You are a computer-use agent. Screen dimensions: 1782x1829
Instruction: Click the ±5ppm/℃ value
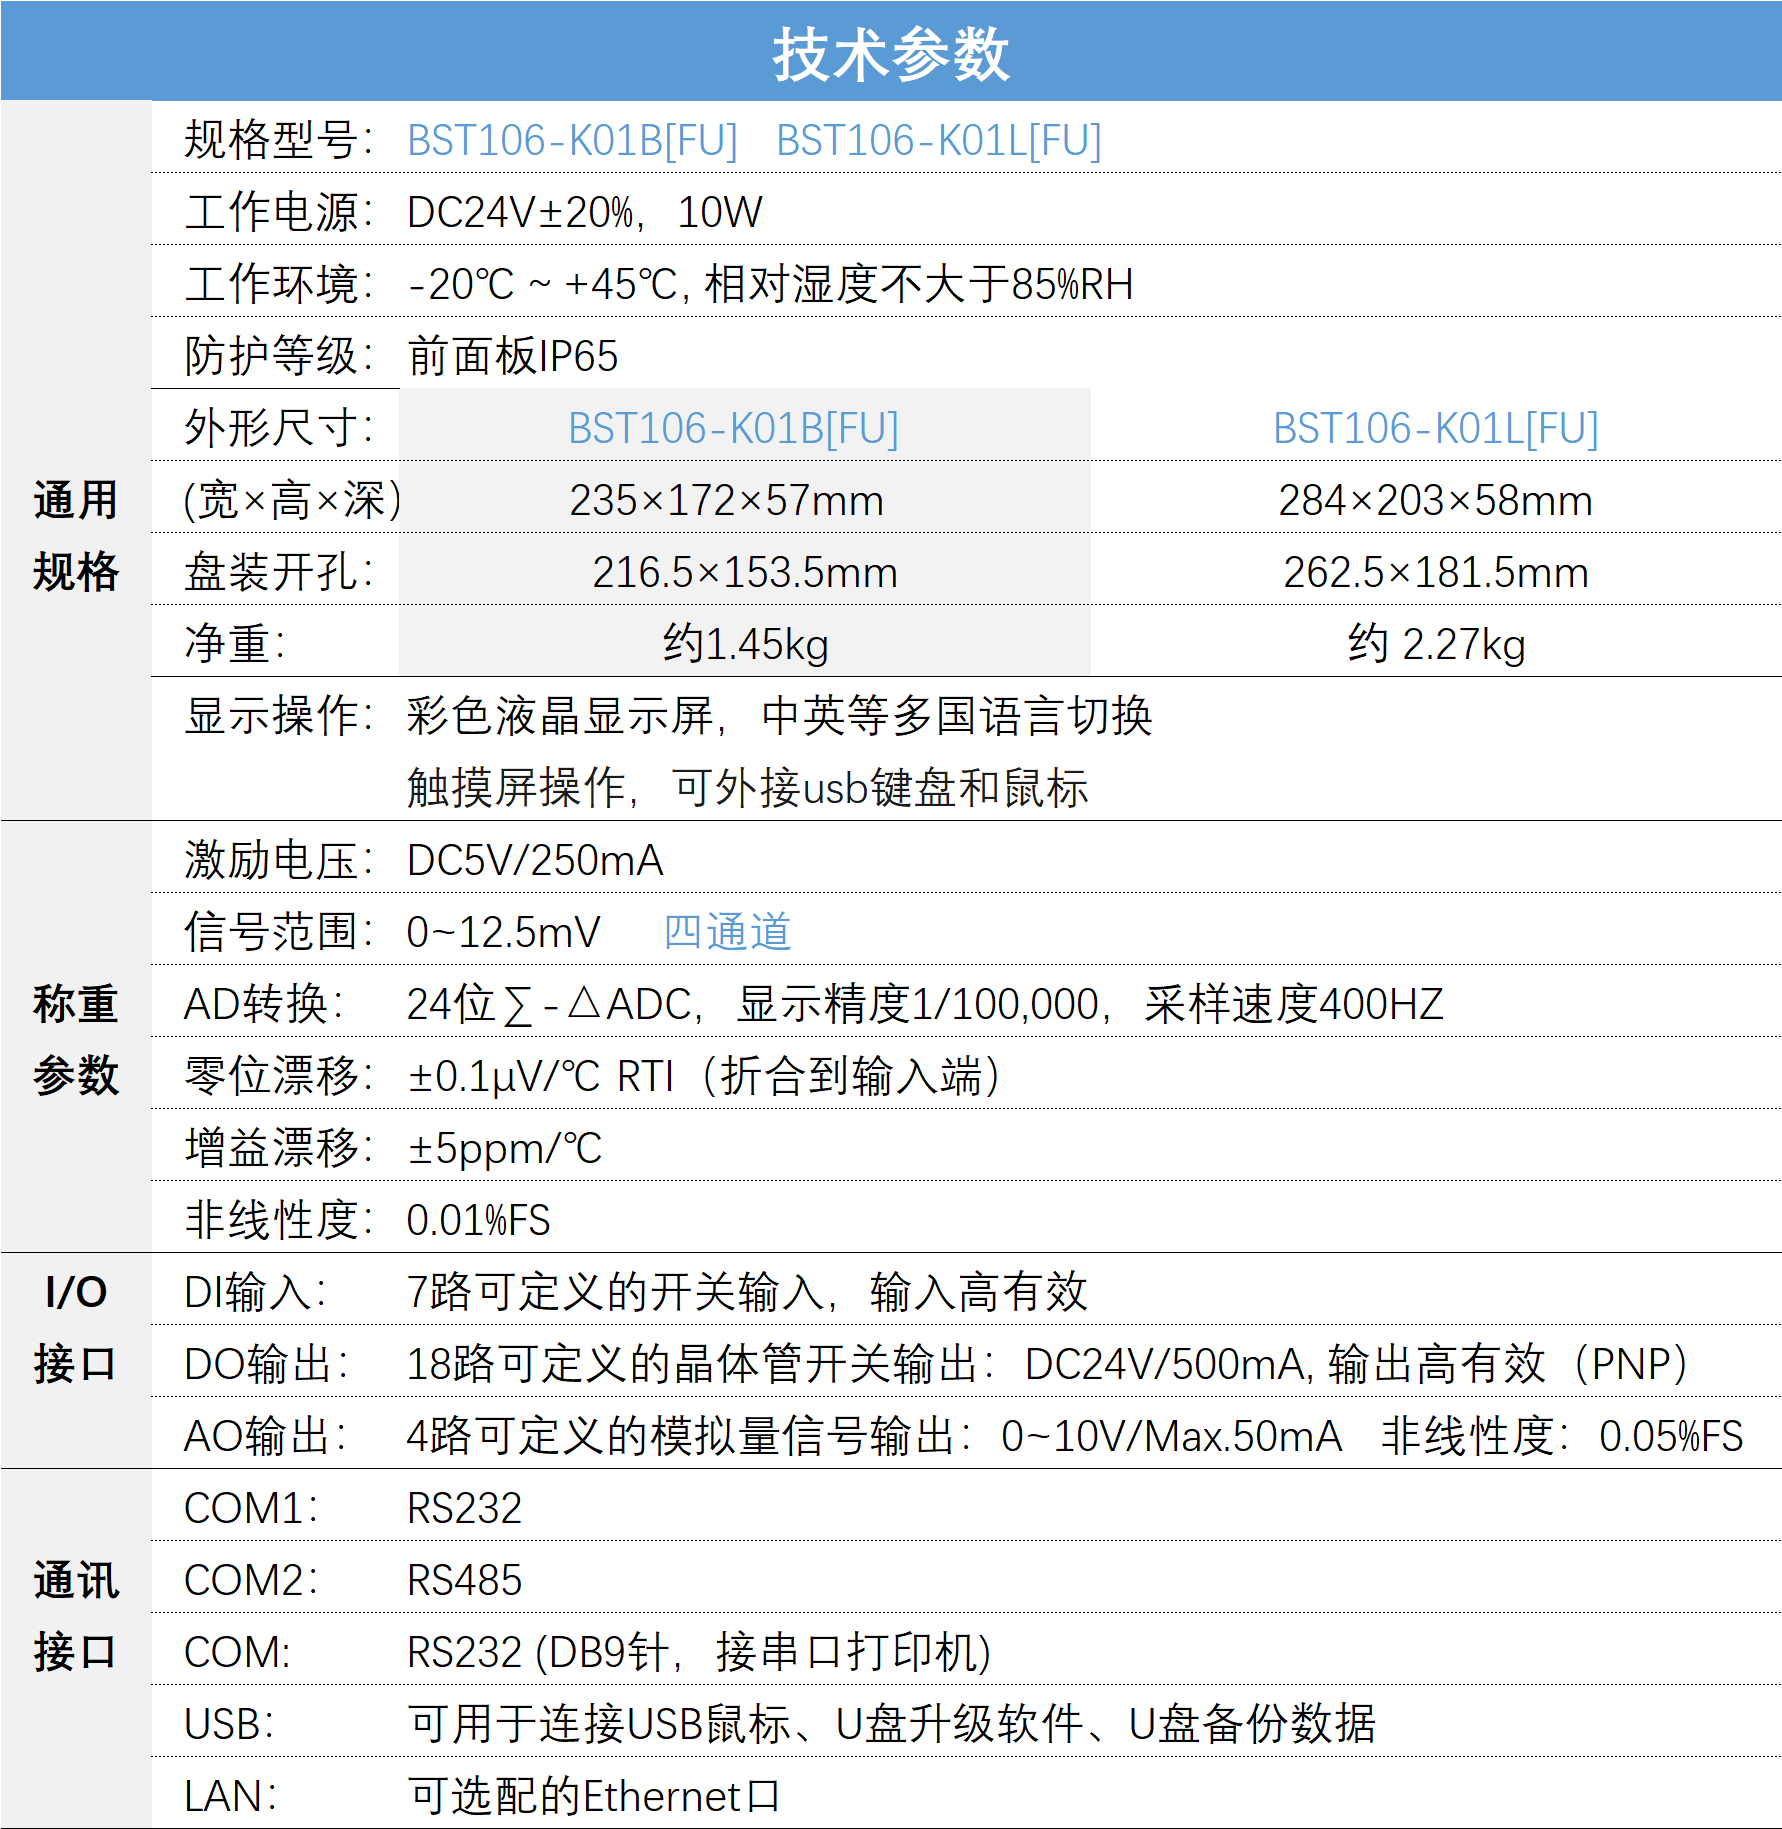pyautogui.click(x=505, y=1148)
